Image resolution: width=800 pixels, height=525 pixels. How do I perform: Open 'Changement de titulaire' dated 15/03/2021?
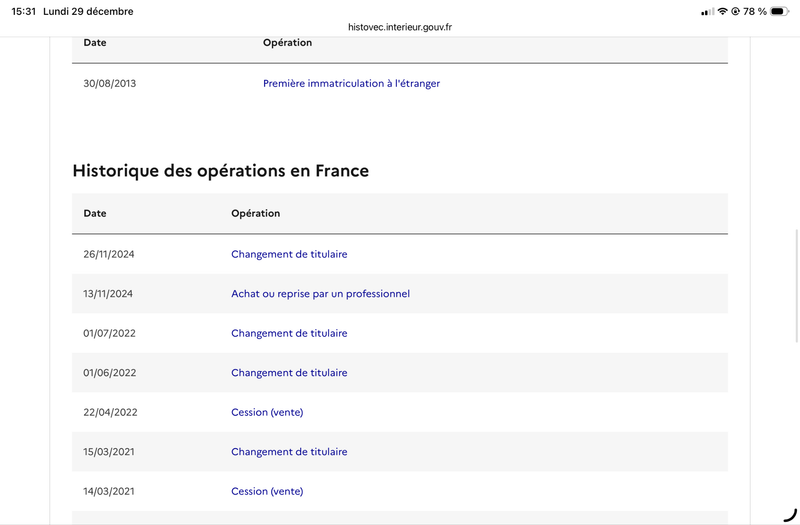click(289, 452)
